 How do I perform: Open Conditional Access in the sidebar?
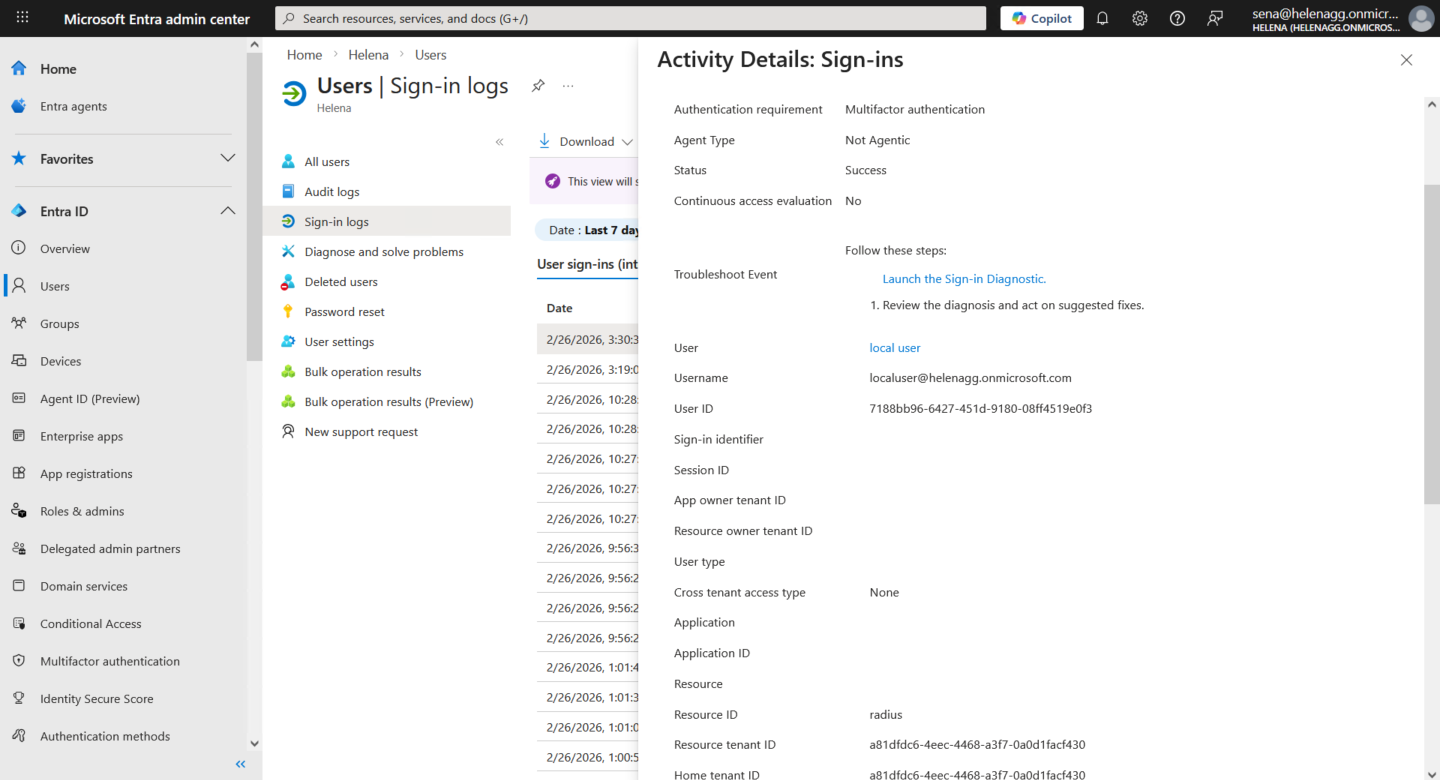pyautogui.click(x=90, y=624)
